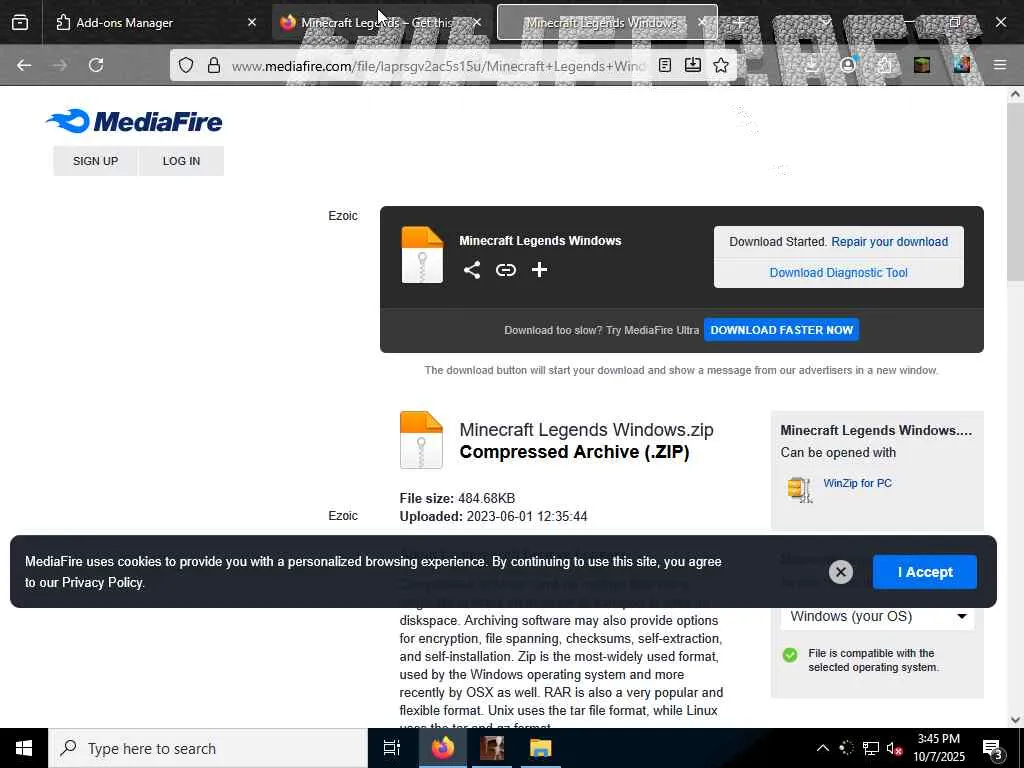This screenshot has height=768, width=1024.
Task: Open the extensions puzzle icon
Action: [x=884, y=65]
